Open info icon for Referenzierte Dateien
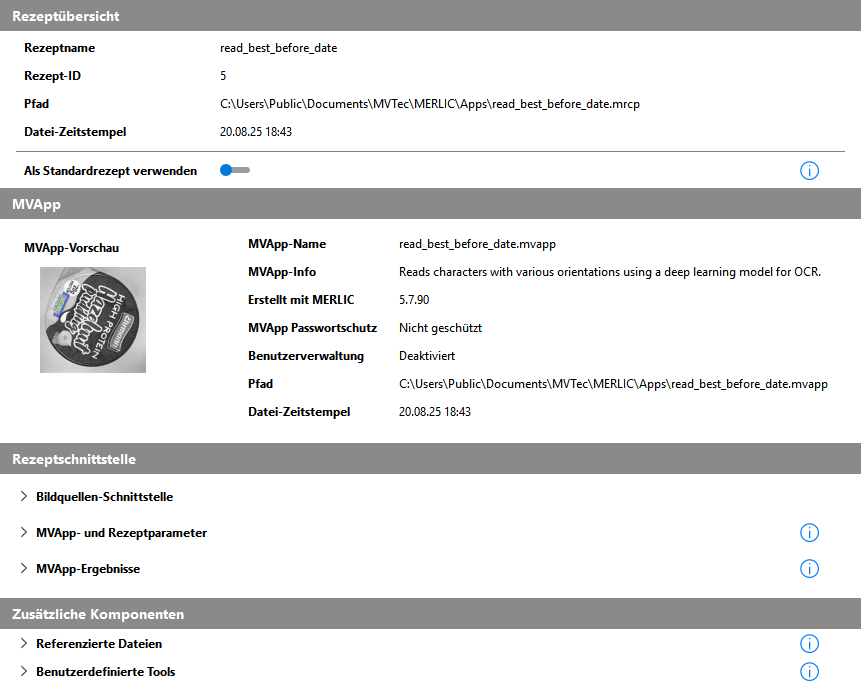Screen dimensions: 861x698 pyautogui.click(x=809, y=644)
